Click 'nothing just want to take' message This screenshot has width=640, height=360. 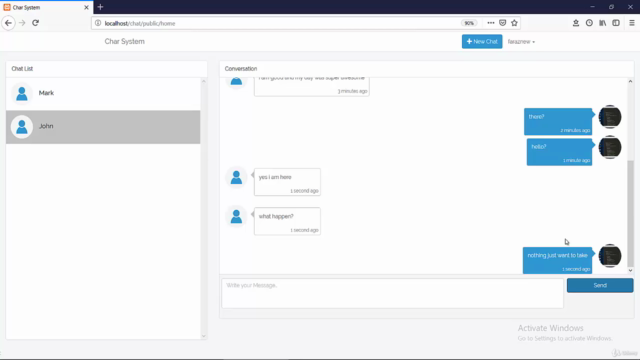point(558,260)
